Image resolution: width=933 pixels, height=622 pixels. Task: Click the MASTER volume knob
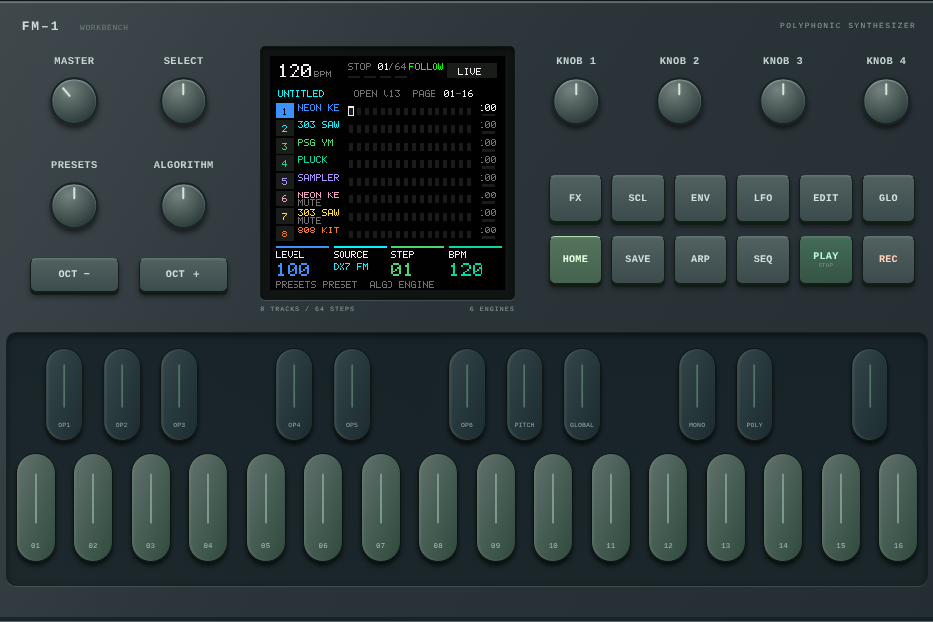74,102
